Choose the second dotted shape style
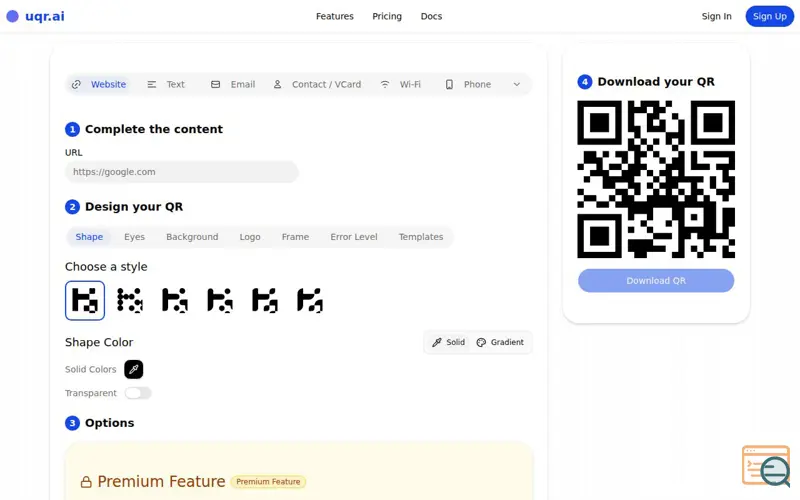Screen dimensions: 800x500 (x=130, y=300)
